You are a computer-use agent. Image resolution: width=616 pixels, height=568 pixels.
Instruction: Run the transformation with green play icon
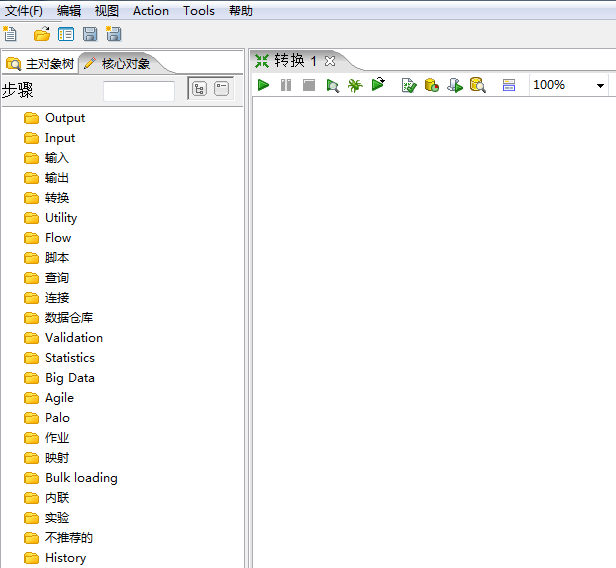tap(263, 84)
